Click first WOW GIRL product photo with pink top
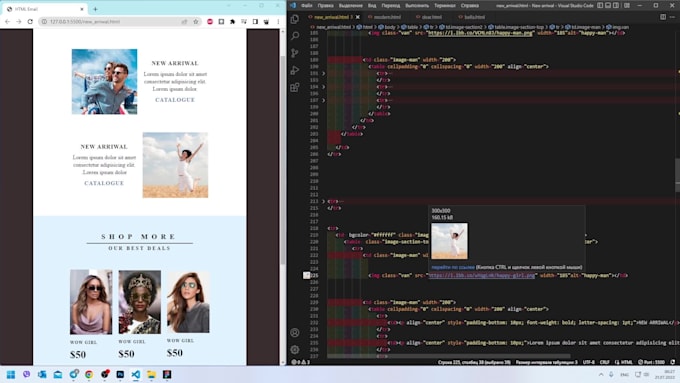Viewport: 680px width, 383px height. (x=91, y=302)
